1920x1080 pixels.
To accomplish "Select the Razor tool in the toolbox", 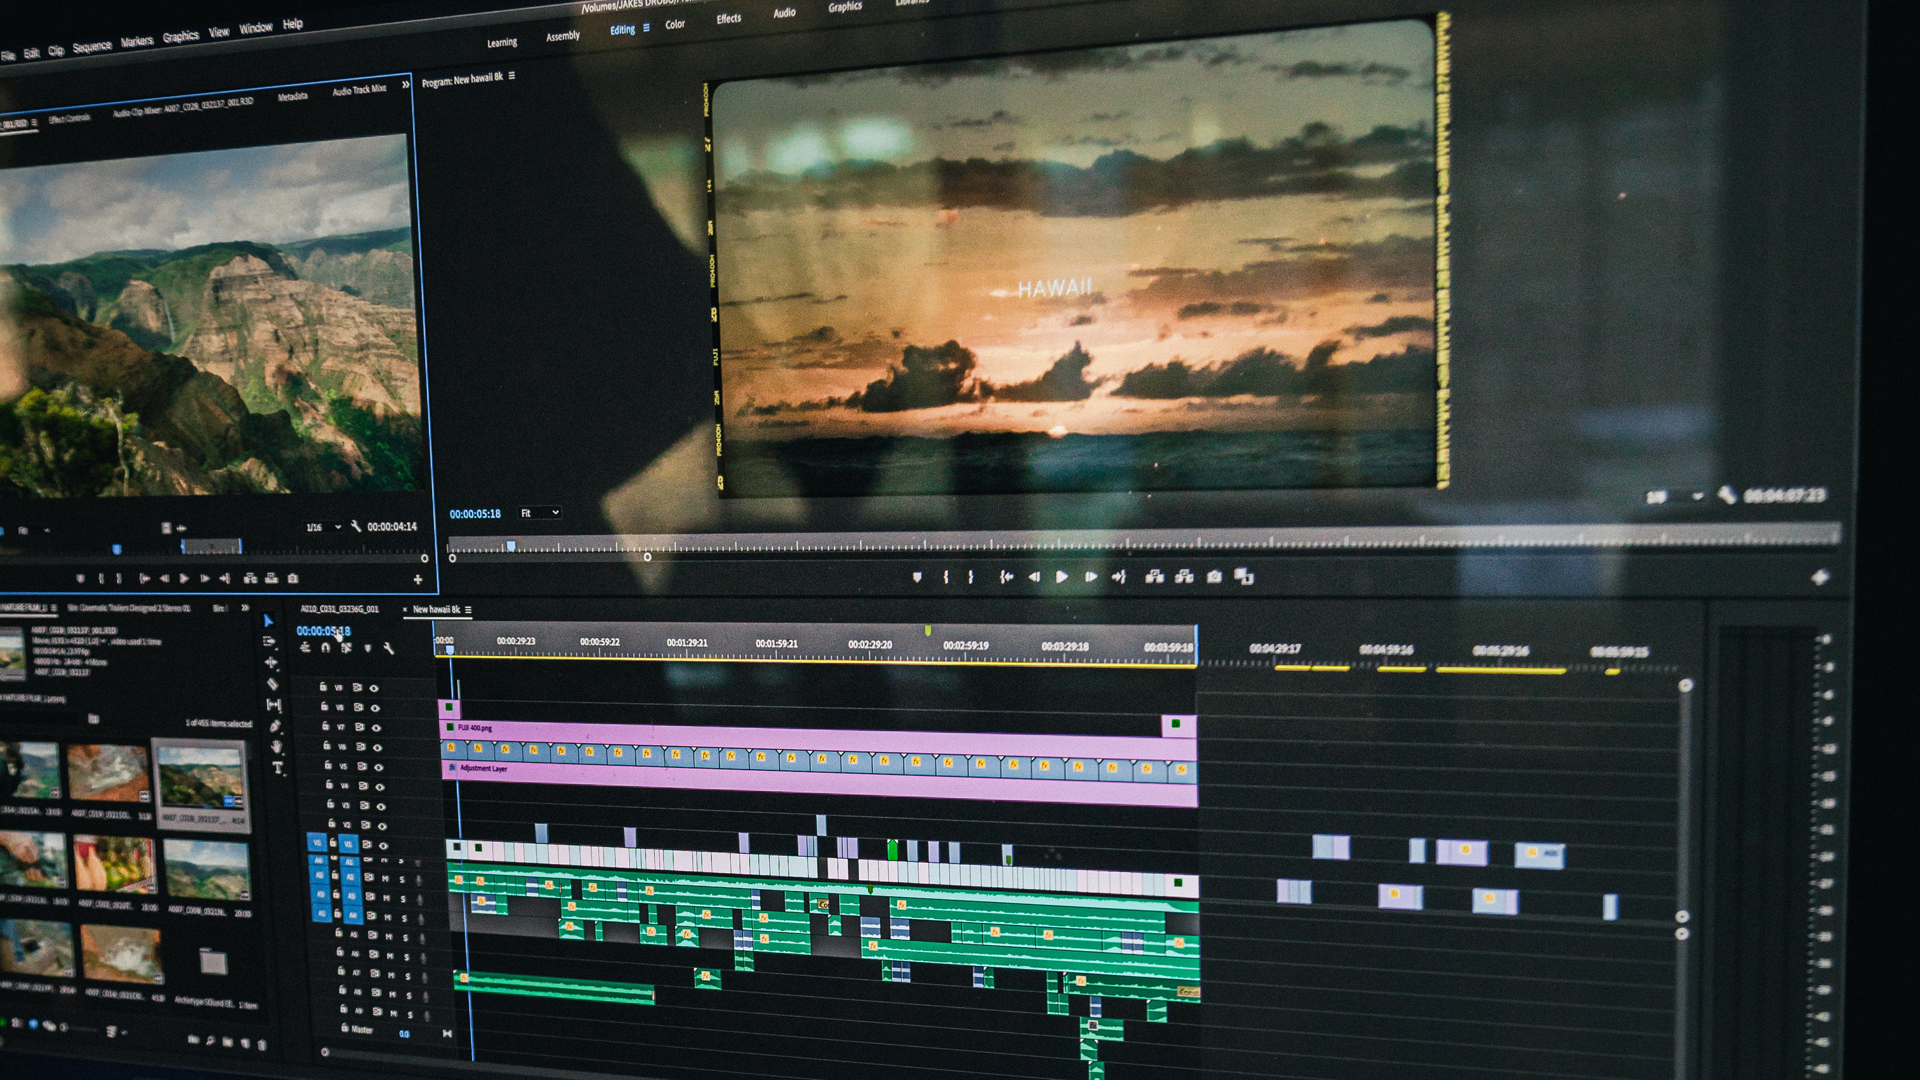I will pos(272,684).
